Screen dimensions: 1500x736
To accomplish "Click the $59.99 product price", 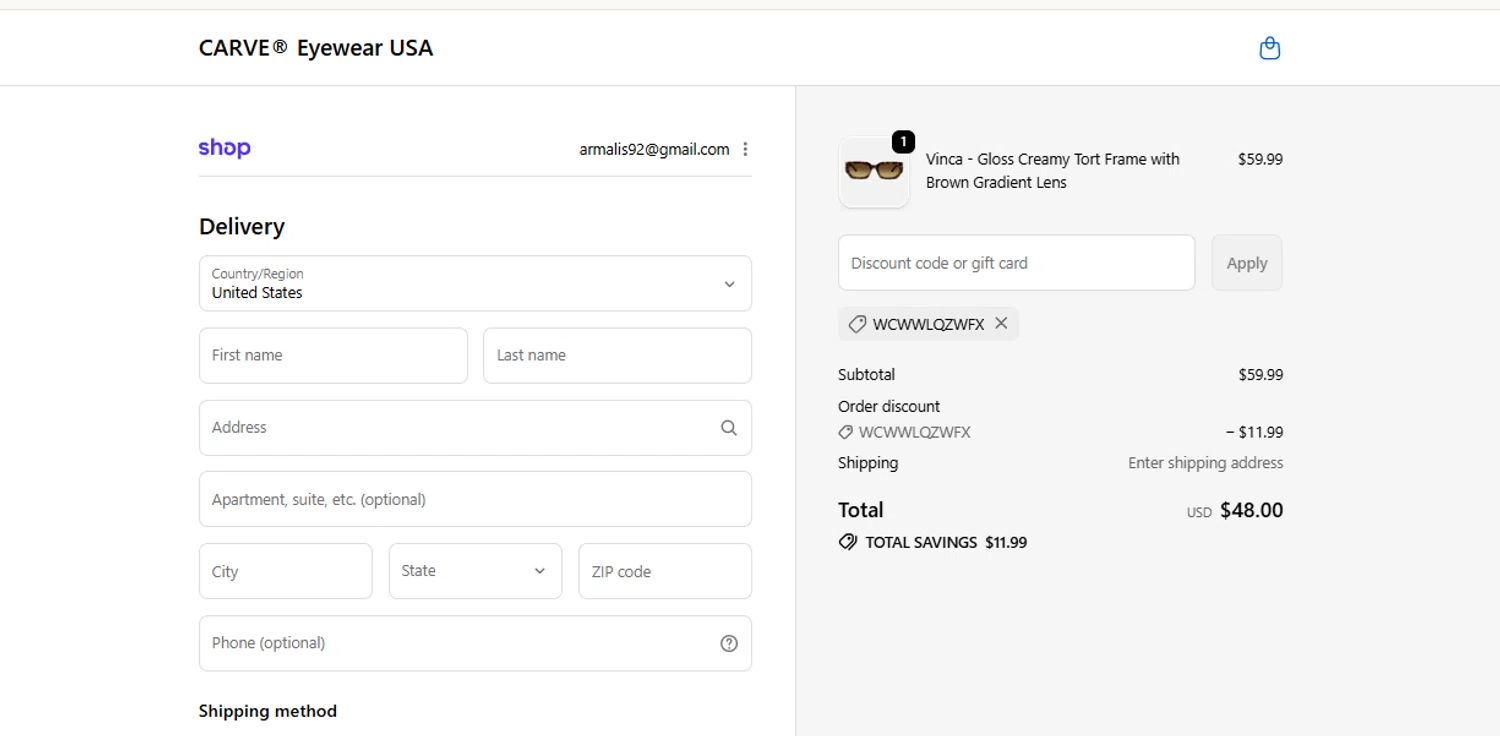I will point(1260,159).
